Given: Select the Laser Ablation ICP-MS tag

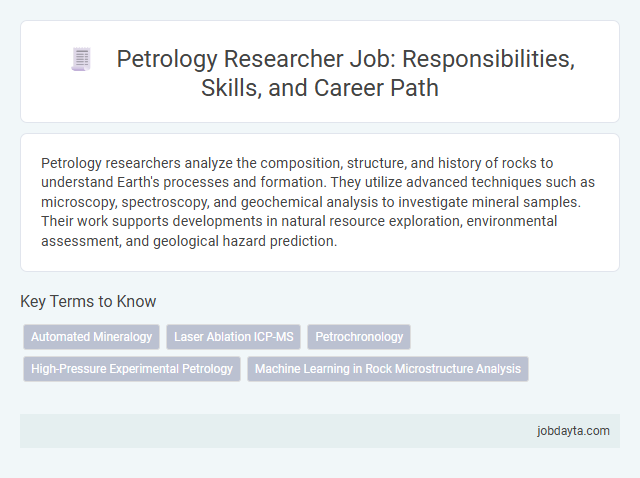Looking at the screenshot, I should pyautogui.click(x=233, y=337).
